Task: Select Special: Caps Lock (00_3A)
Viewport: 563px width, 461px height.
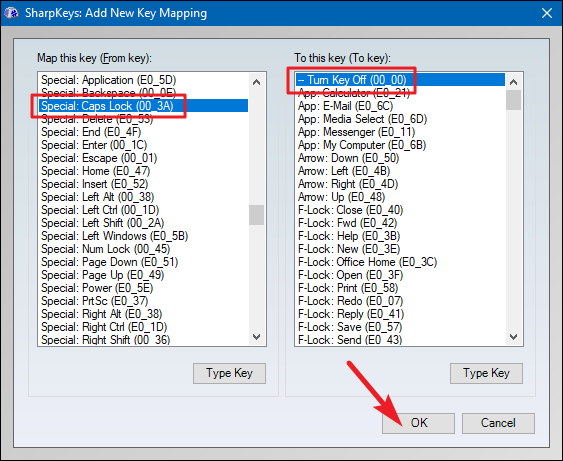Action: click(x=143, y=106)
